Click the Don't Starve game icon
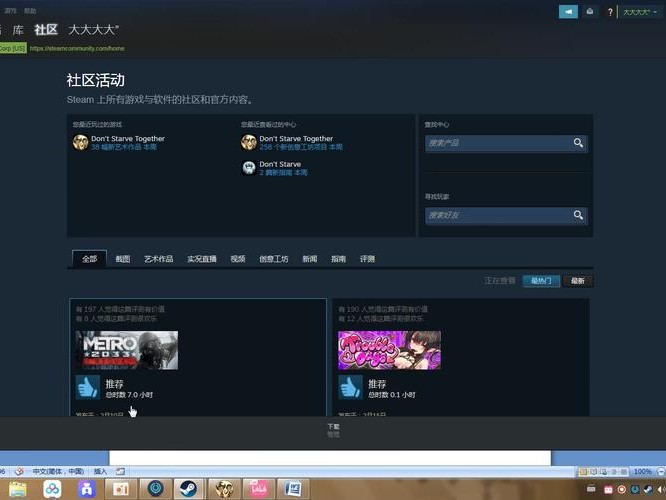Viewport: 666px width, 500px height. [249, 168]
